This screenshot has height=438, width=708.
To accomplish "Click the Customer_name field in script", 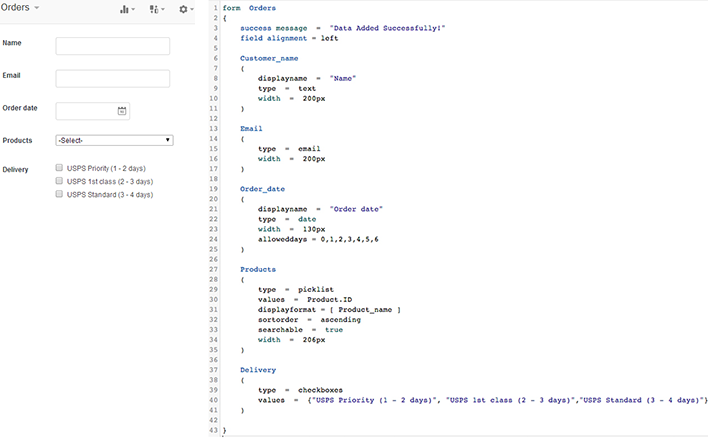I will (269, 58).
